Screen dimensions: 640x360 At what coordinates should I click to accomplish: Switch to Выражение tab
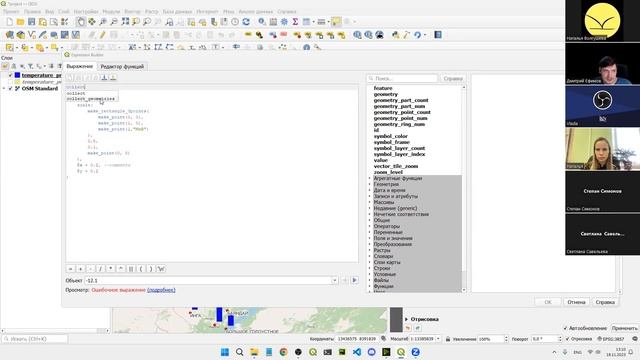[x=80, y=66]
